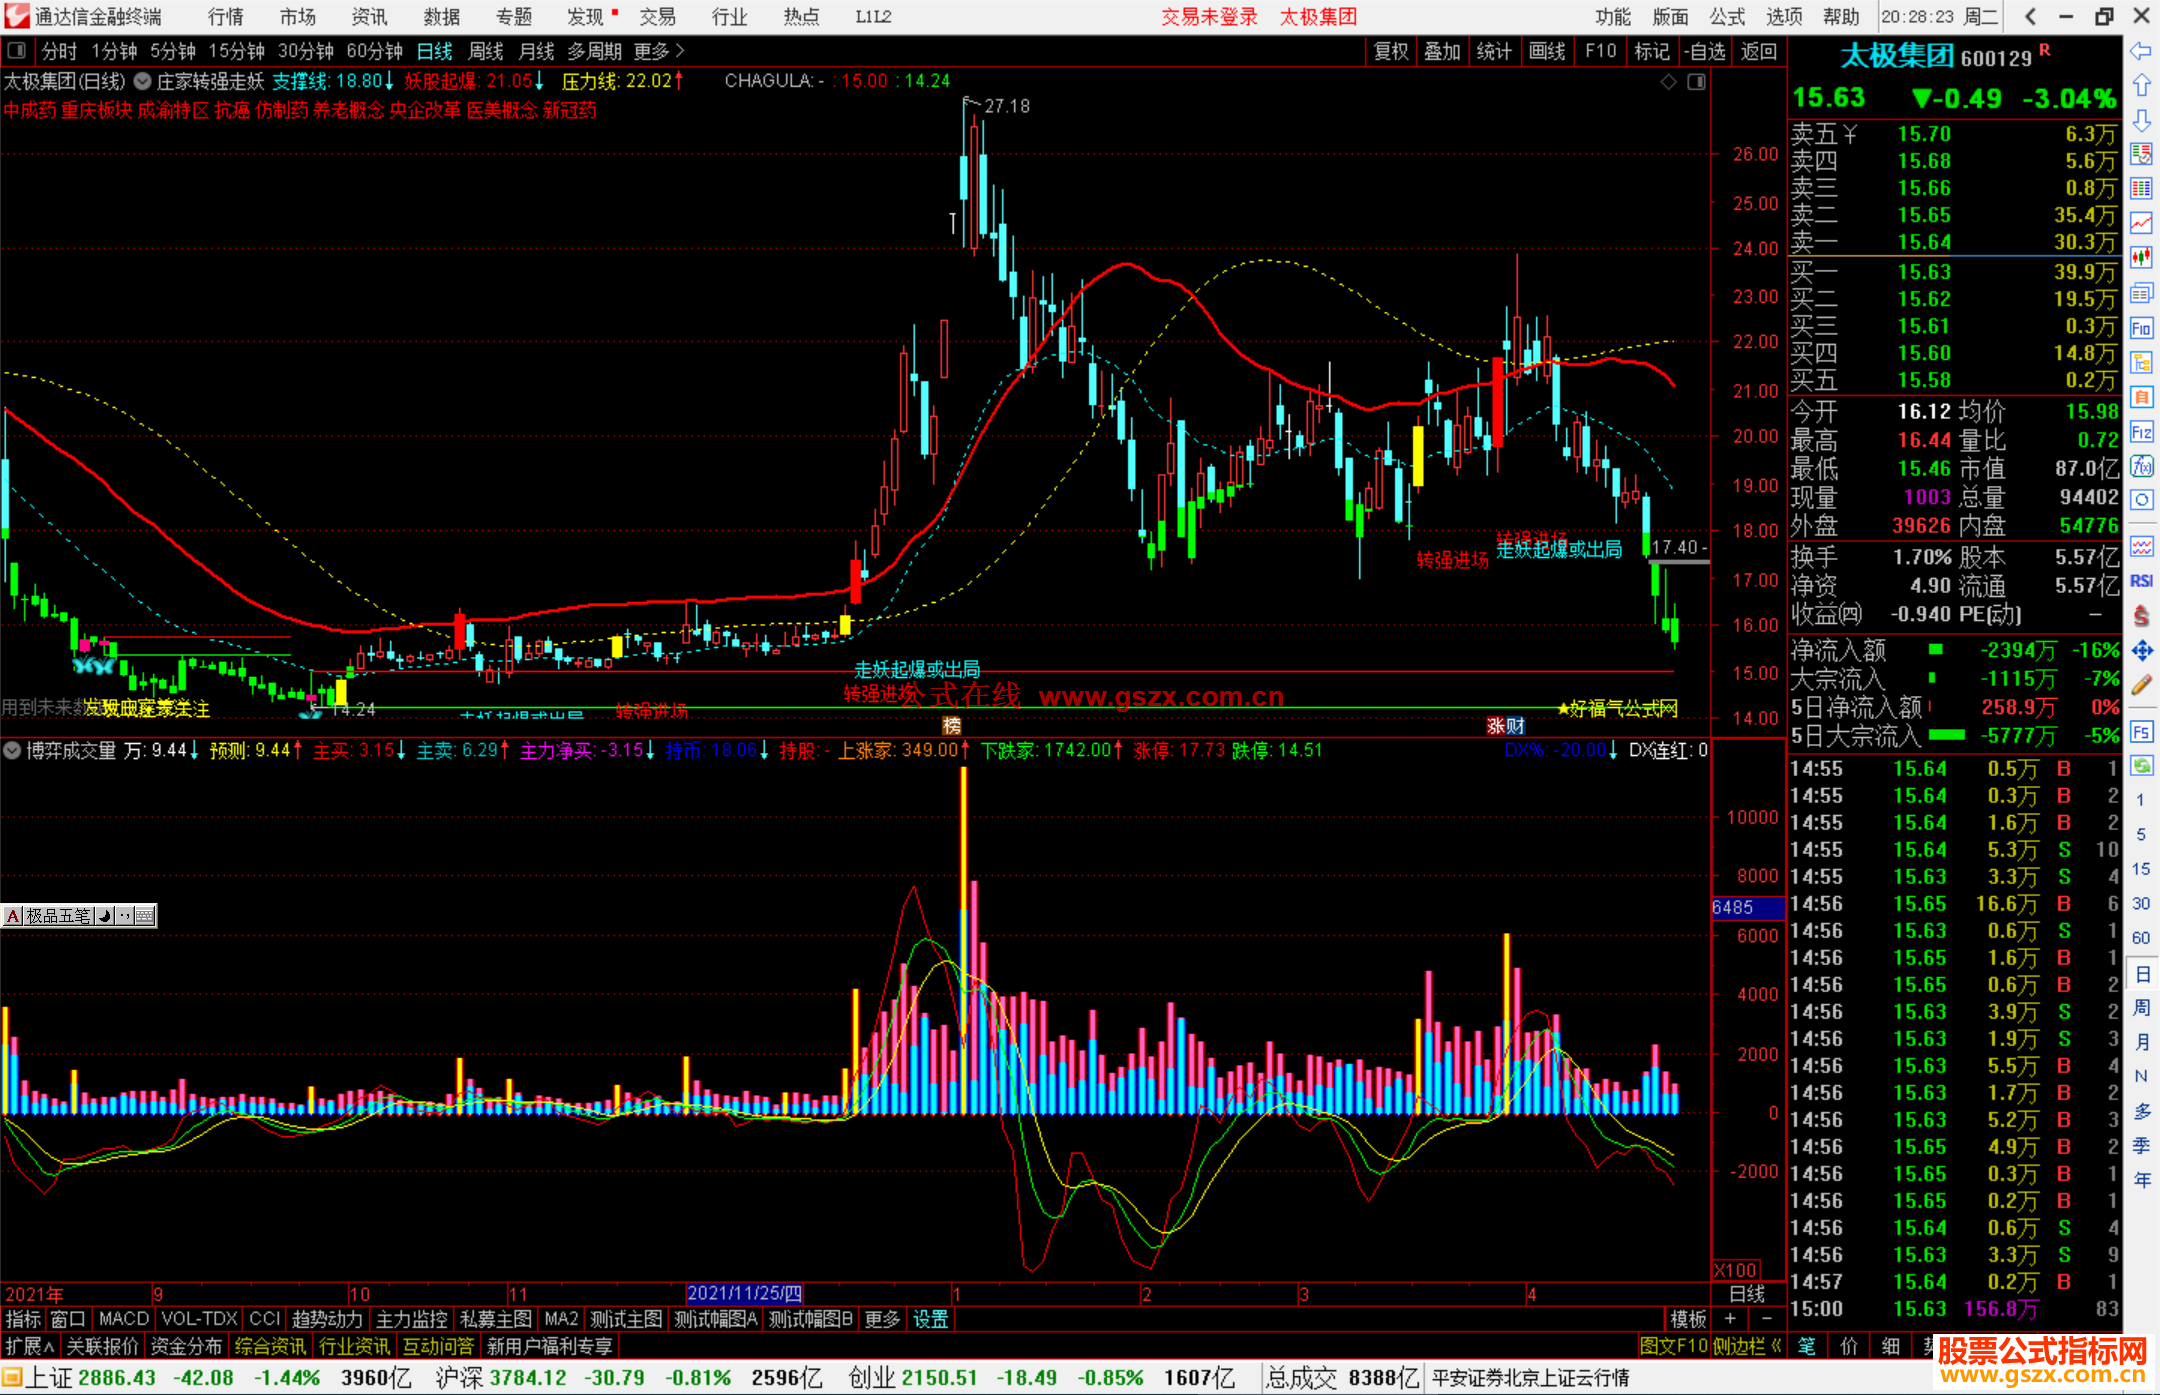Click the circle icon in right sidebar
The image size is (2160, 1395).
click(2141, 500)
